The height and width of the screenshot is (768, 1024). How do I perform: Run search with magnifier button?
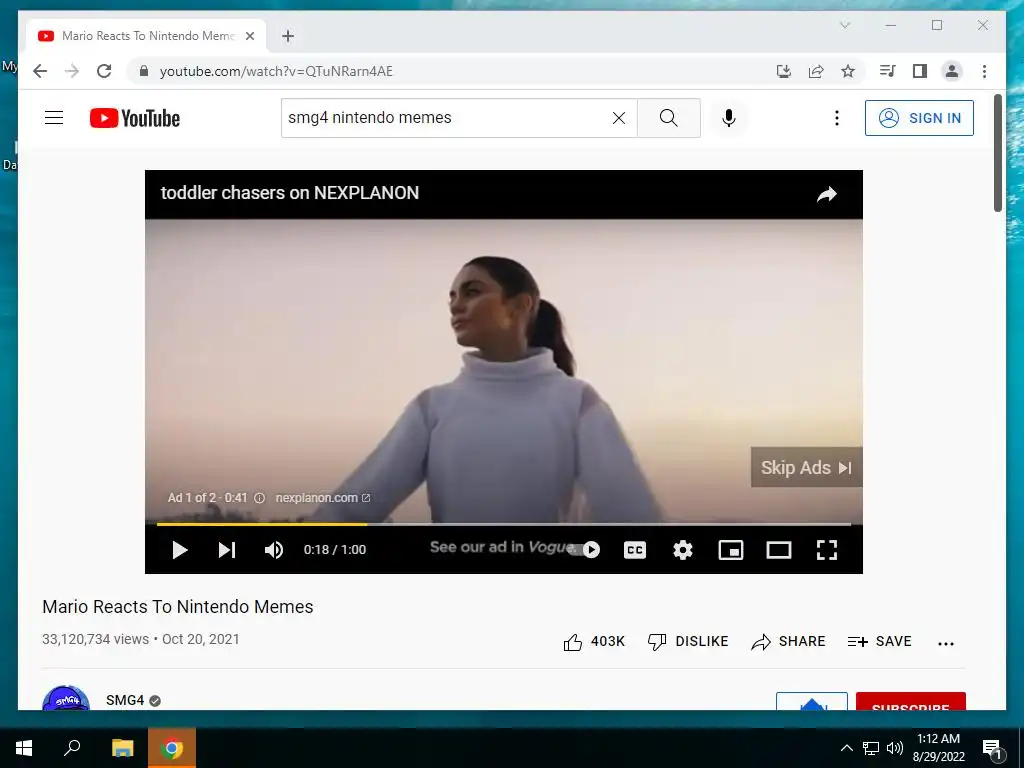[668, 118]
